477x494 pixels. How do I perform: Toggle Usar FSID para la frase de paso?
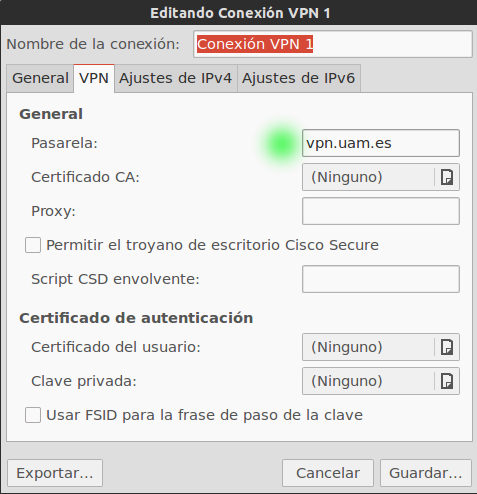coord(33,415)
